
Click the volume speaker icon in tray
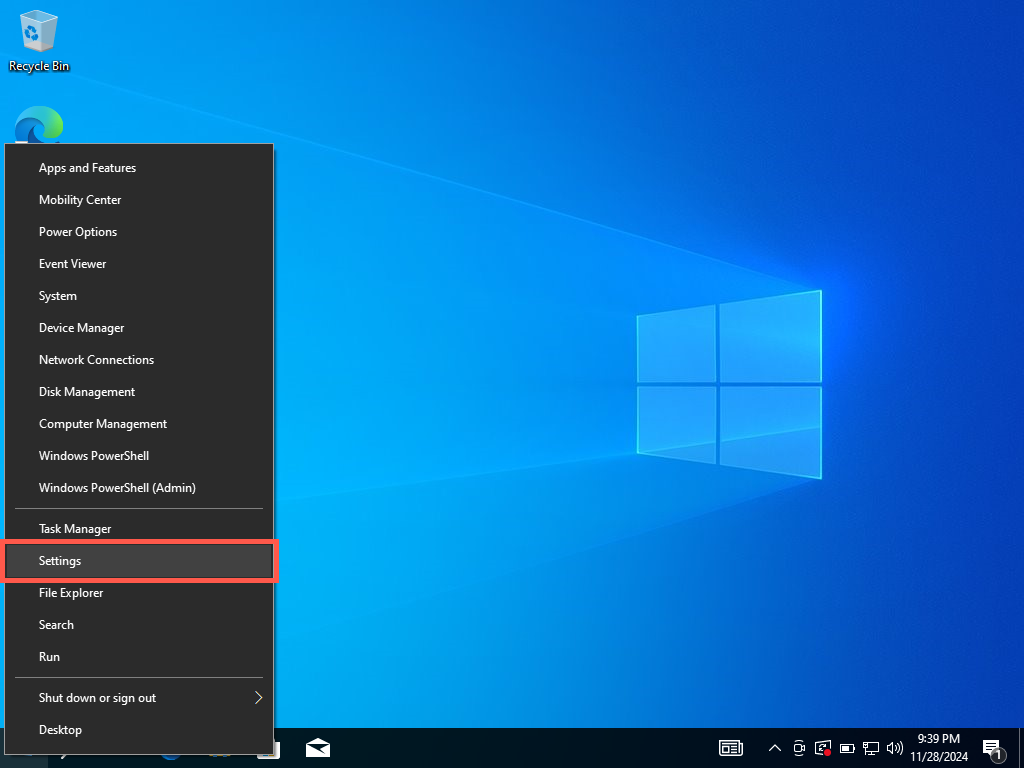pyautogui.click(x=895, y=748)
